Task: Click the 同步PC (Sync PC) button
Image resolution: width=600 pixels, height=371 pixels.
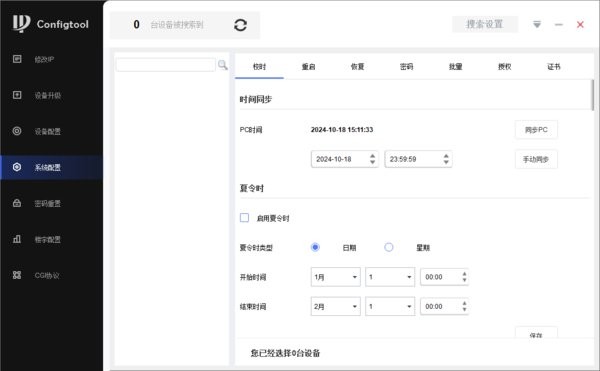Action: (x=536, y=130)
